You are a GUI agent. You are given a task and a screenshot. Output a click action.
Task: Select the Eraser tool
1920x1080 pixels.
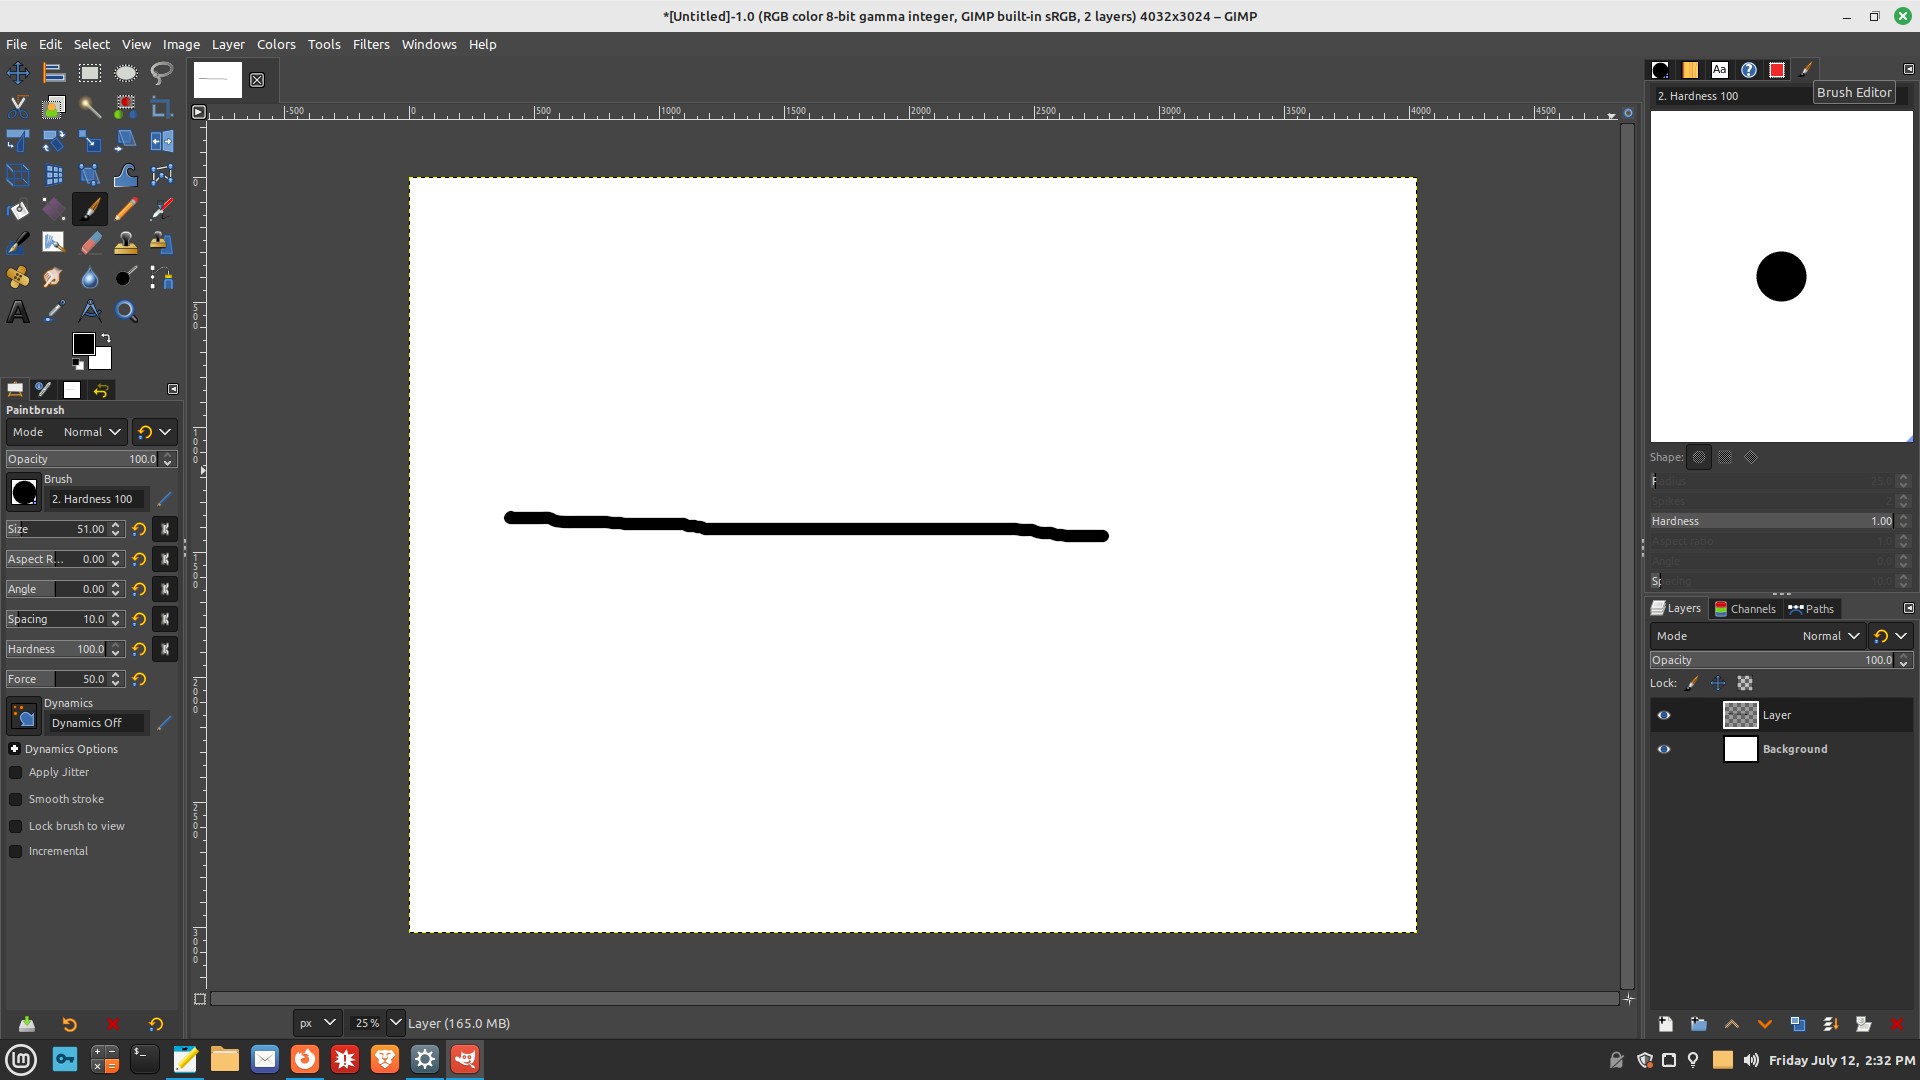click(90, 243)
